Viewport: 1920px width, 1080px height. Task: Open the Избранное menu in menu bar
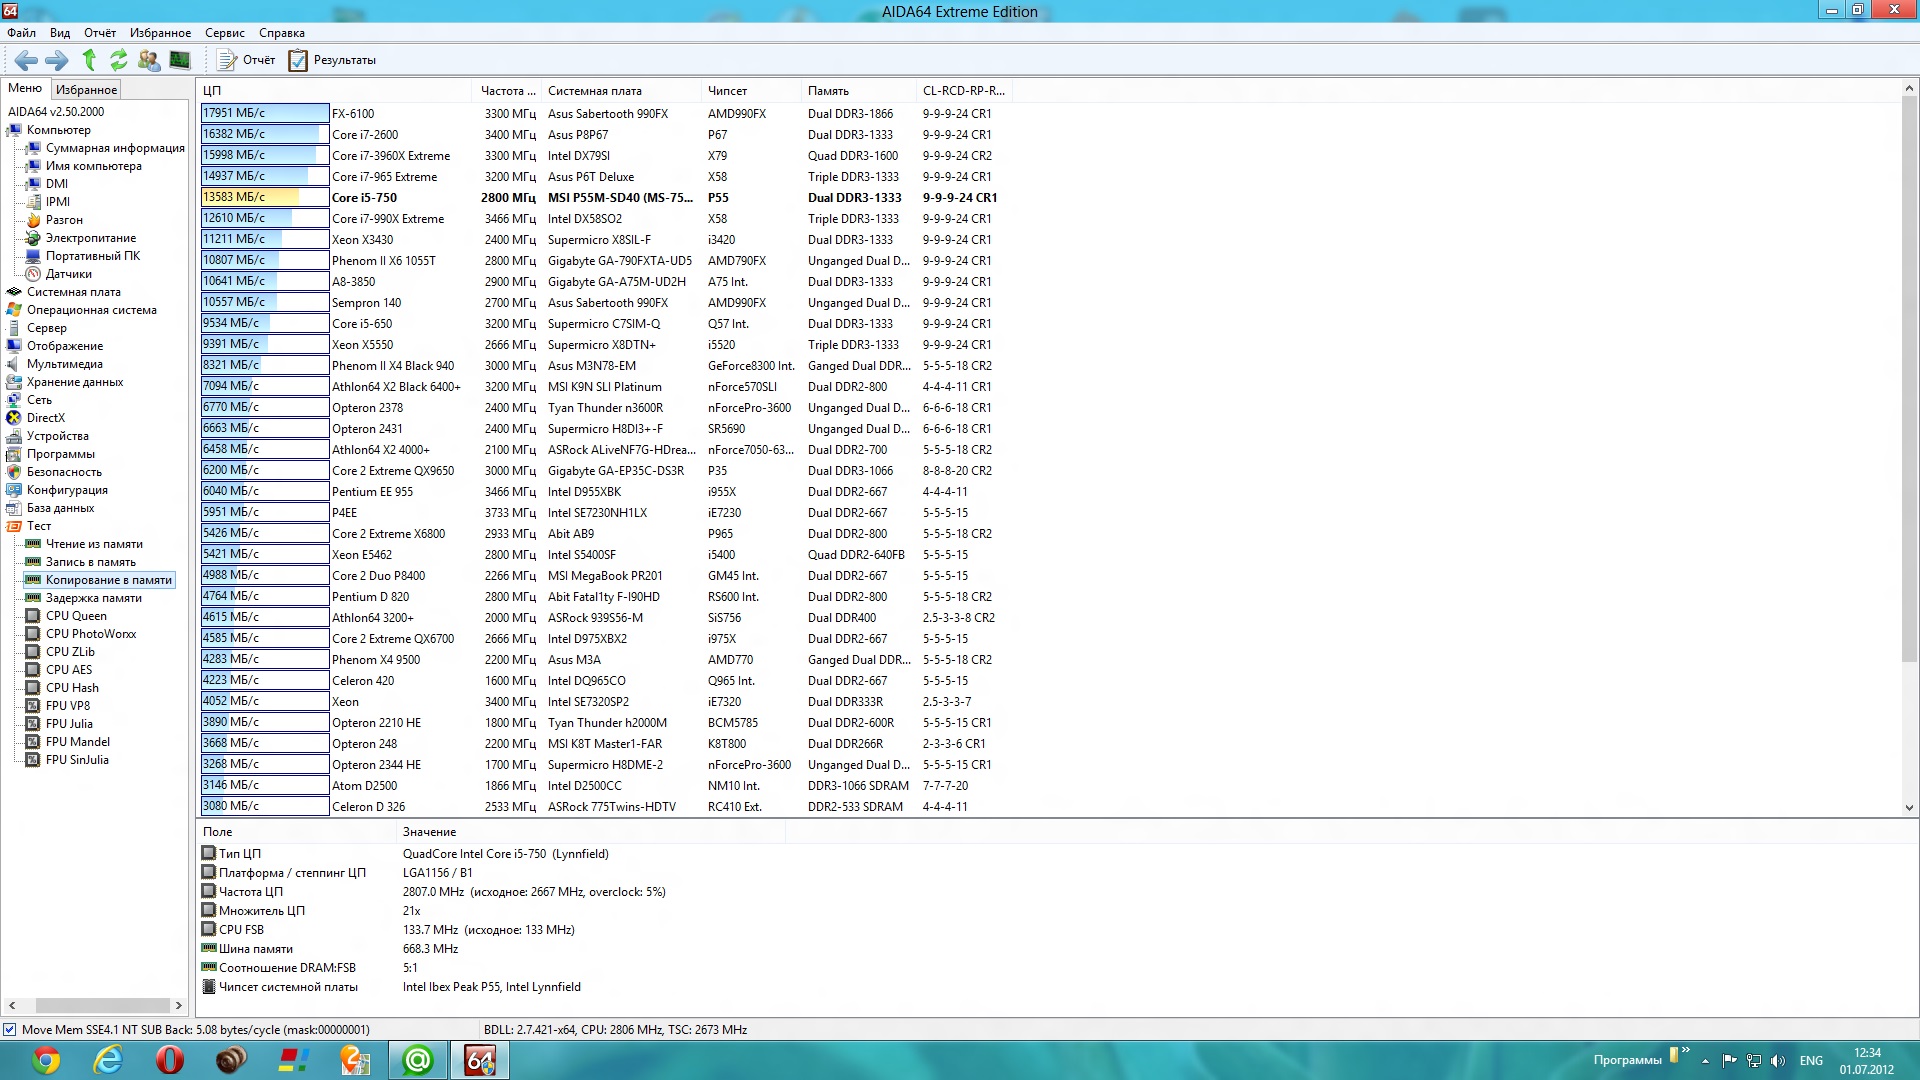tap(160, 33)
